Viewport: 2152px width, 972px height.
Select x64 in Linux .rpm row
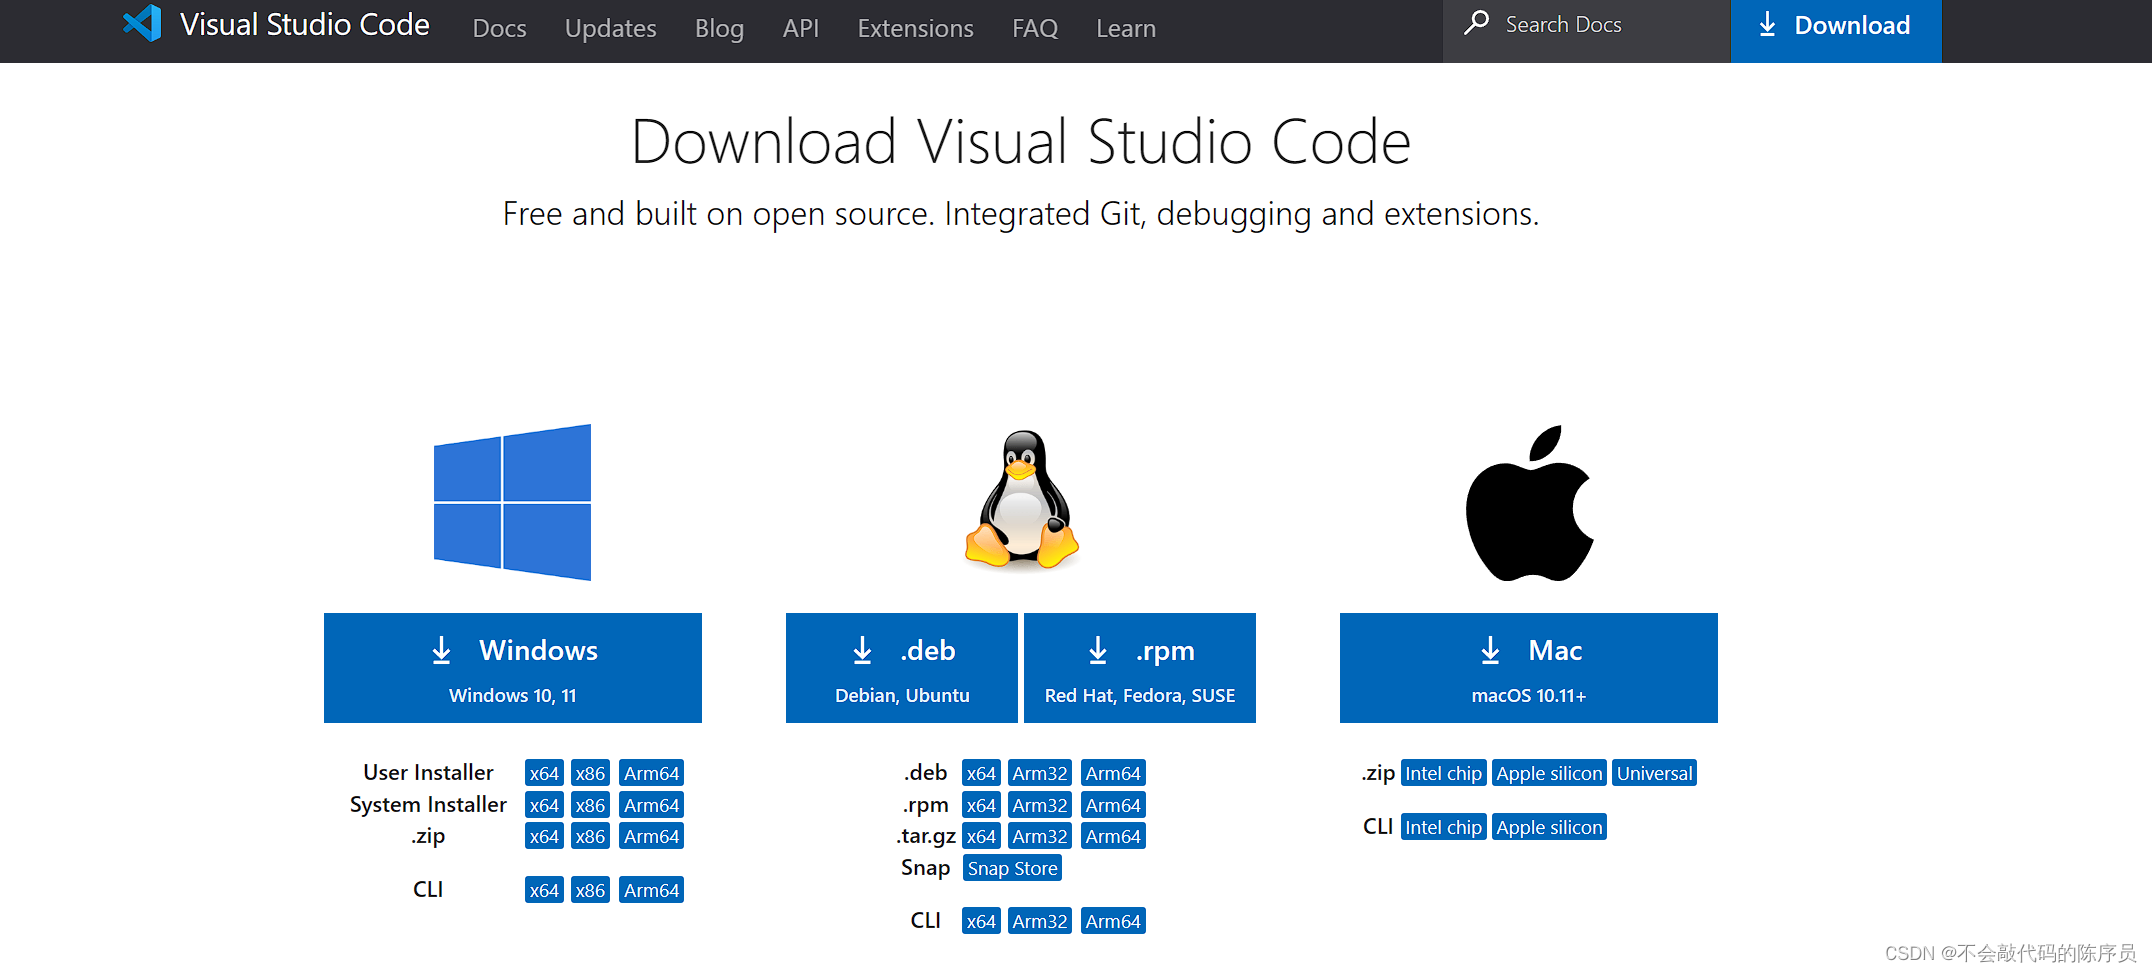(981, 805)
